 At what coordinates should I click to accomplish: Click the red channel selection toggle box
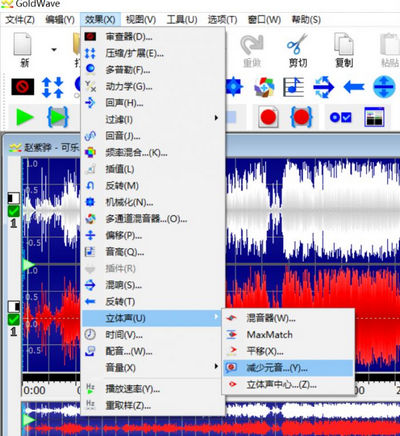[x=14, y=306]
